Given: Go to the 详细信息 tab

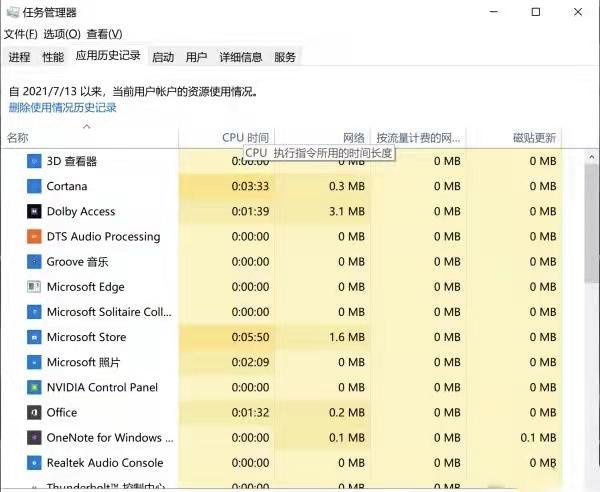Looking at the screenshot, I should coord(241,57).
